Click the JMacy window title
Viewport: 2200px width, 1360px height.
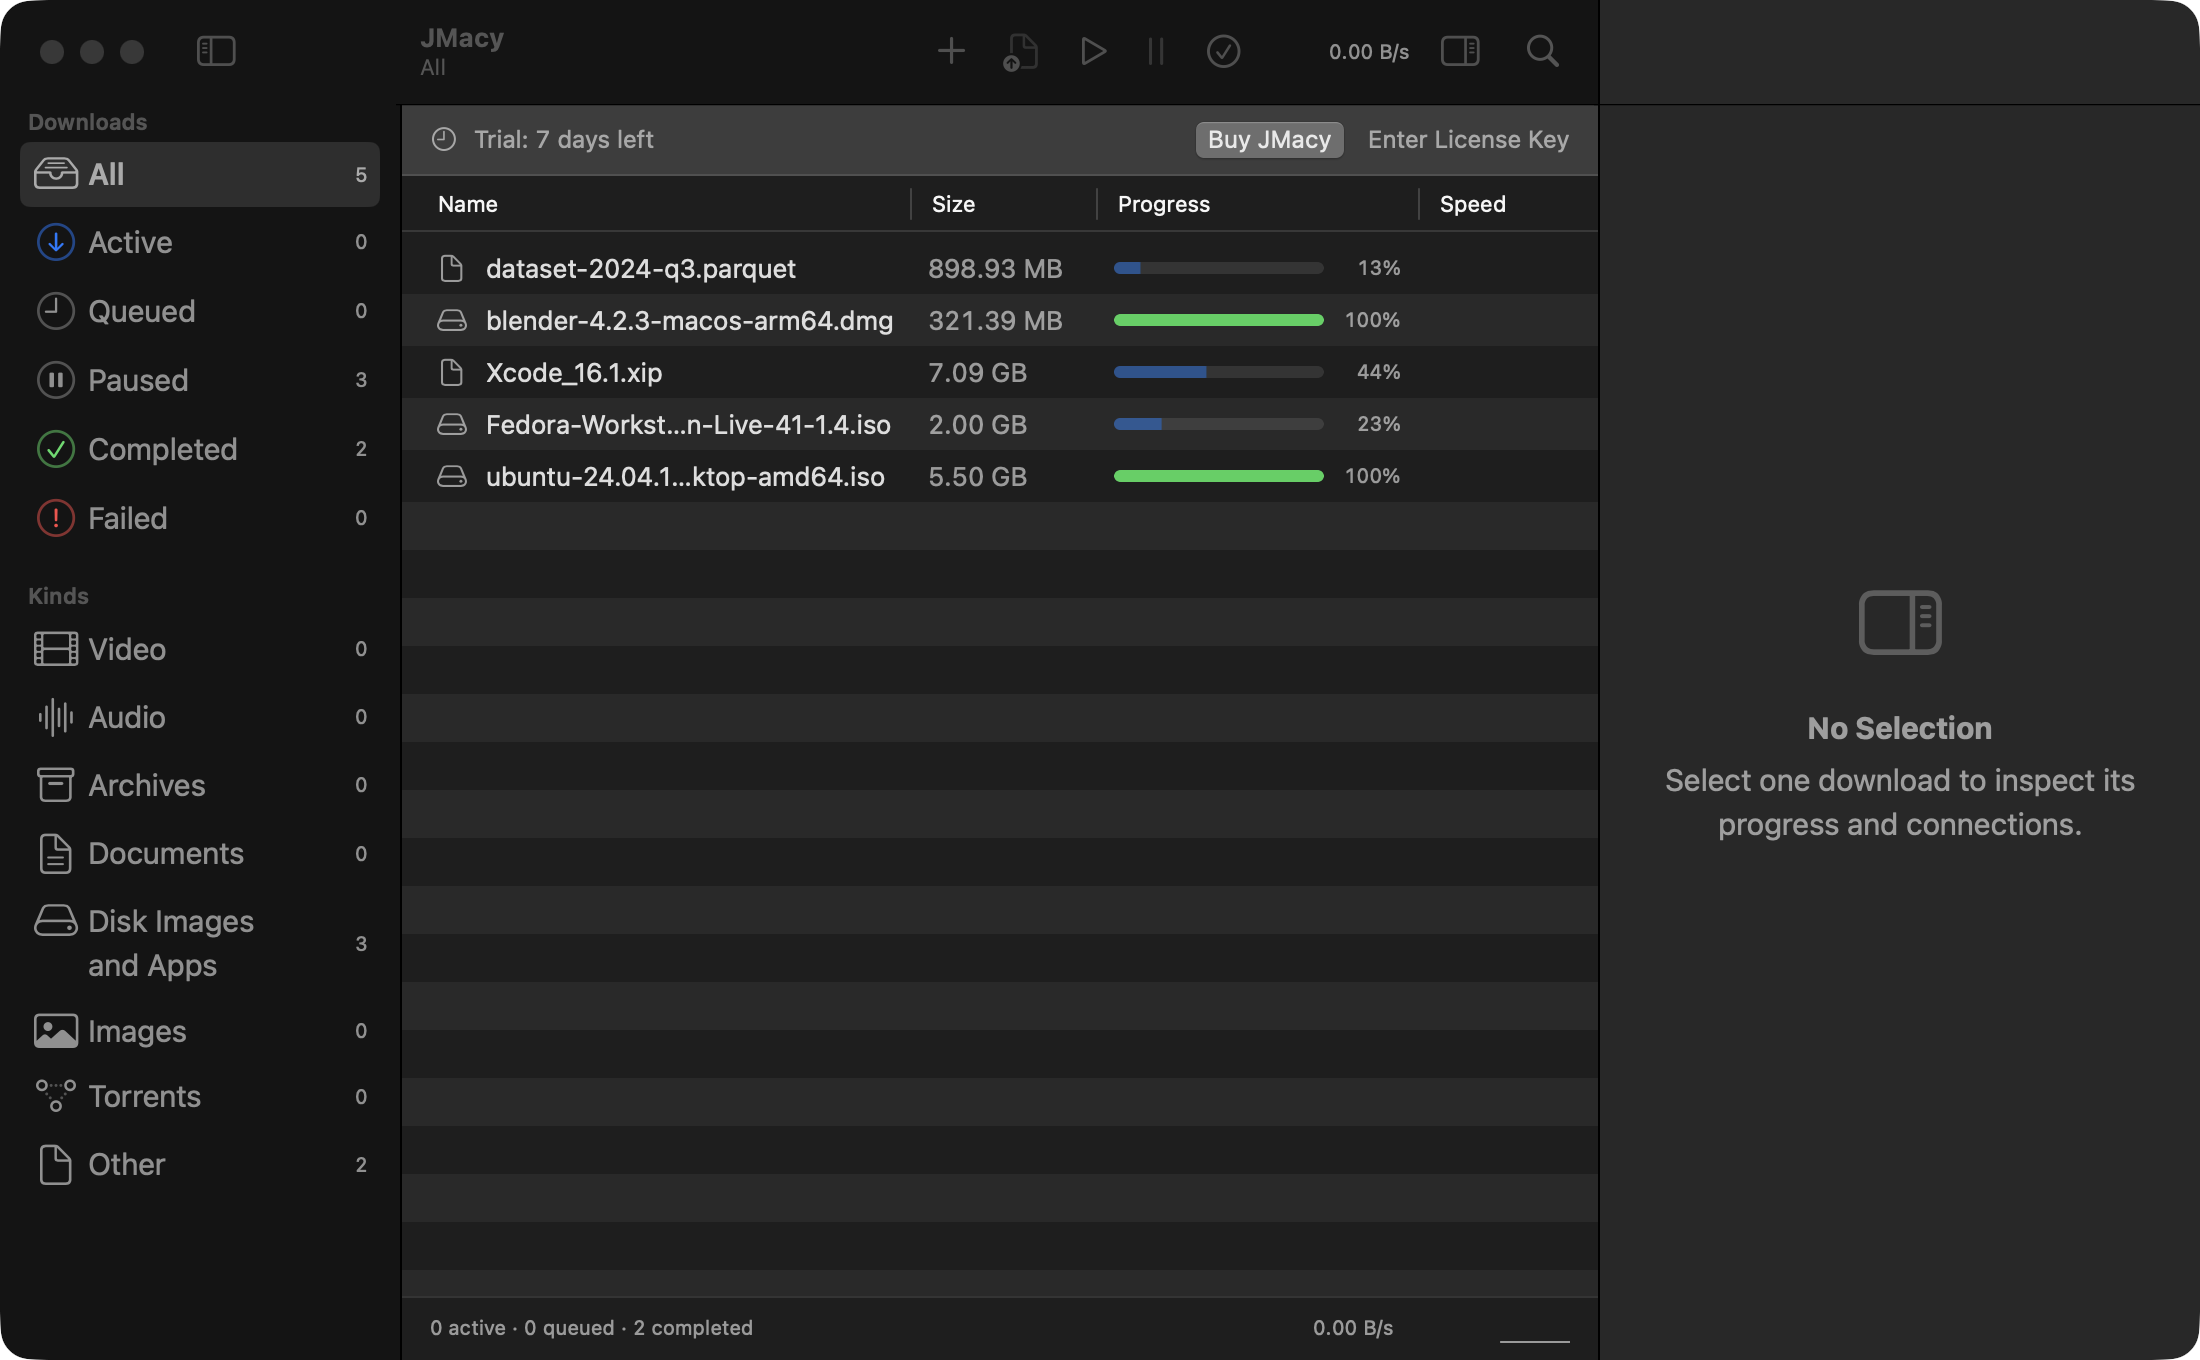(462, 38)
